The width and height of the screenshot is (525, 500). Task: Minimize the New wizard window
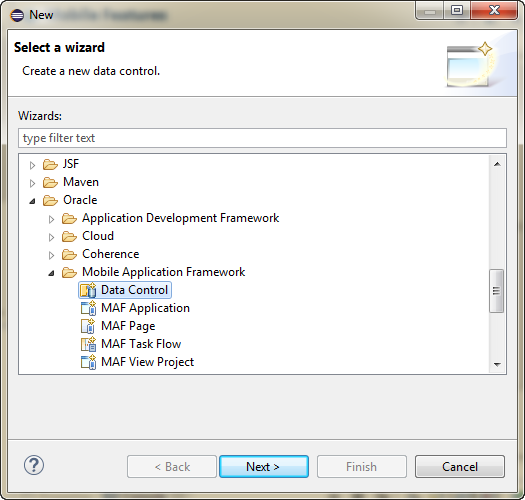pyautogui.click(x=430, y=11)
